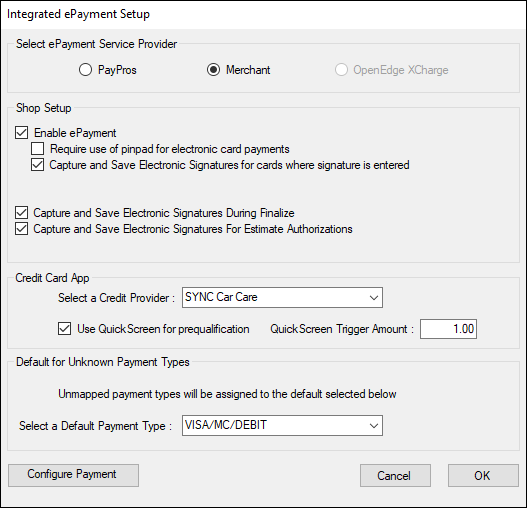Click the 'Unmapped payment types will be assigned' note
The height and width of the screenshot is (508, 527).
(x=227, y=394)
